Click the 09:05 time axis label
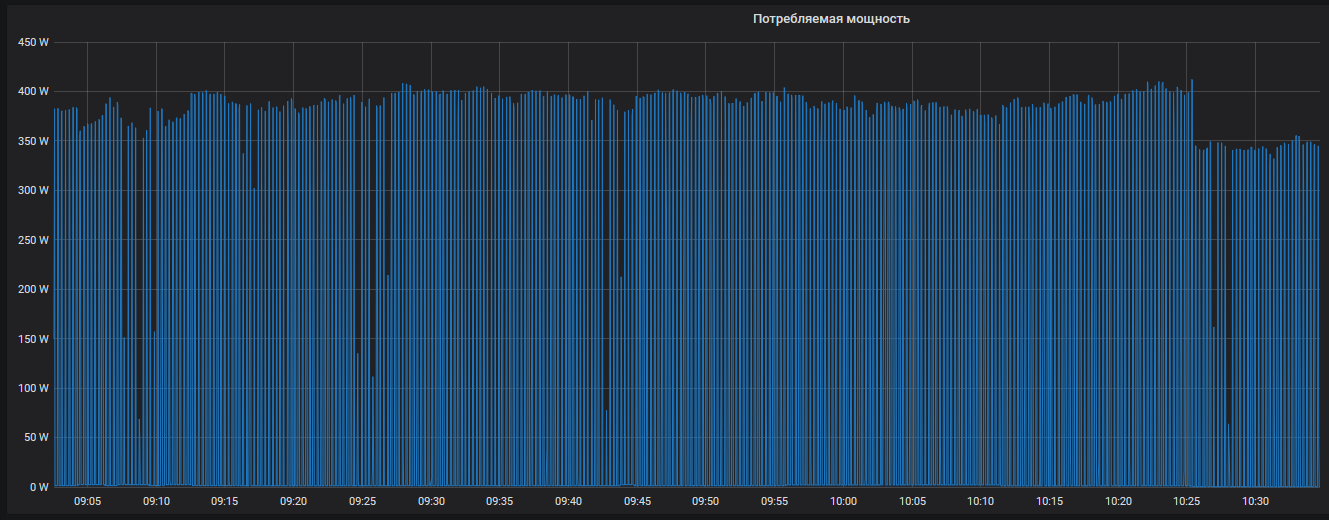The width and height of the screenshot is (1329, 520). 87,501
